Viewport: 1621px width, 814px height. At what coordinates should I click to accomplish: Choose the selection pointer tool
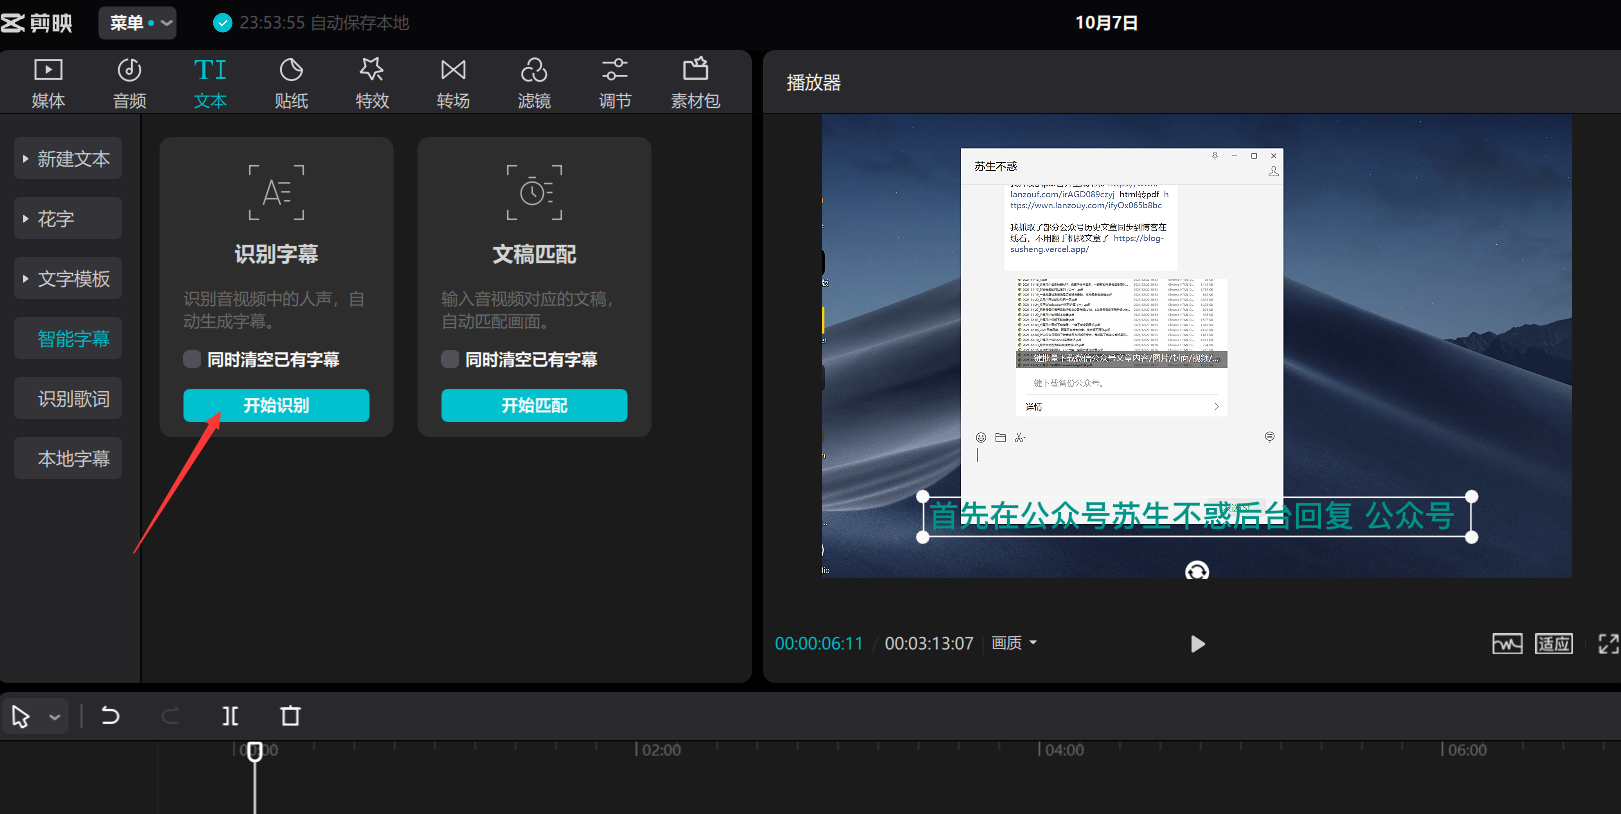(21, 716)
